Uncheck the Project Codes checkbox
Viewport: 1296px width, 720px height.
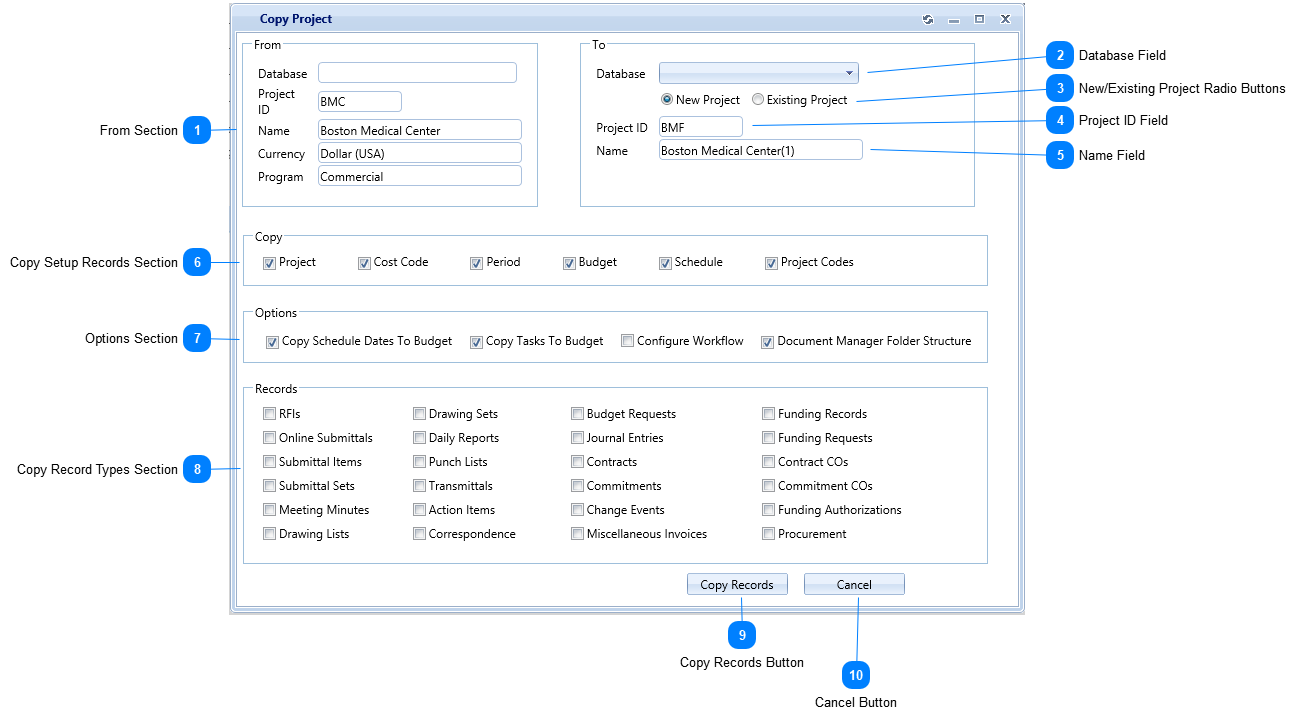772,263
